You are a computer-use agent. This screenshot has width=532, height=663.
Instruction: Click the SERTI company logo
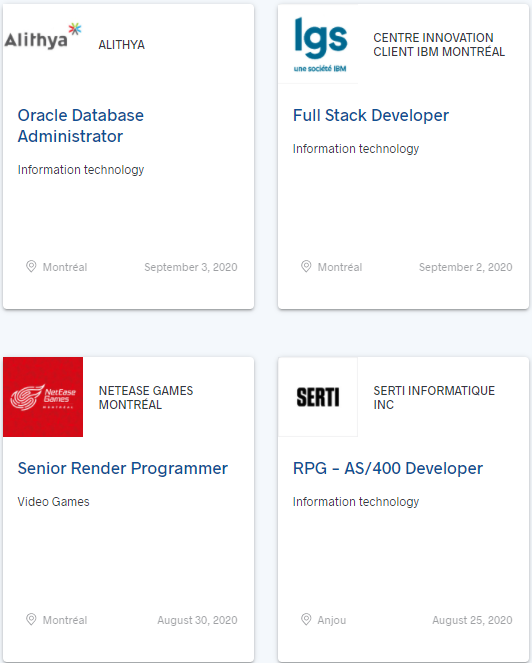[318, 397]
